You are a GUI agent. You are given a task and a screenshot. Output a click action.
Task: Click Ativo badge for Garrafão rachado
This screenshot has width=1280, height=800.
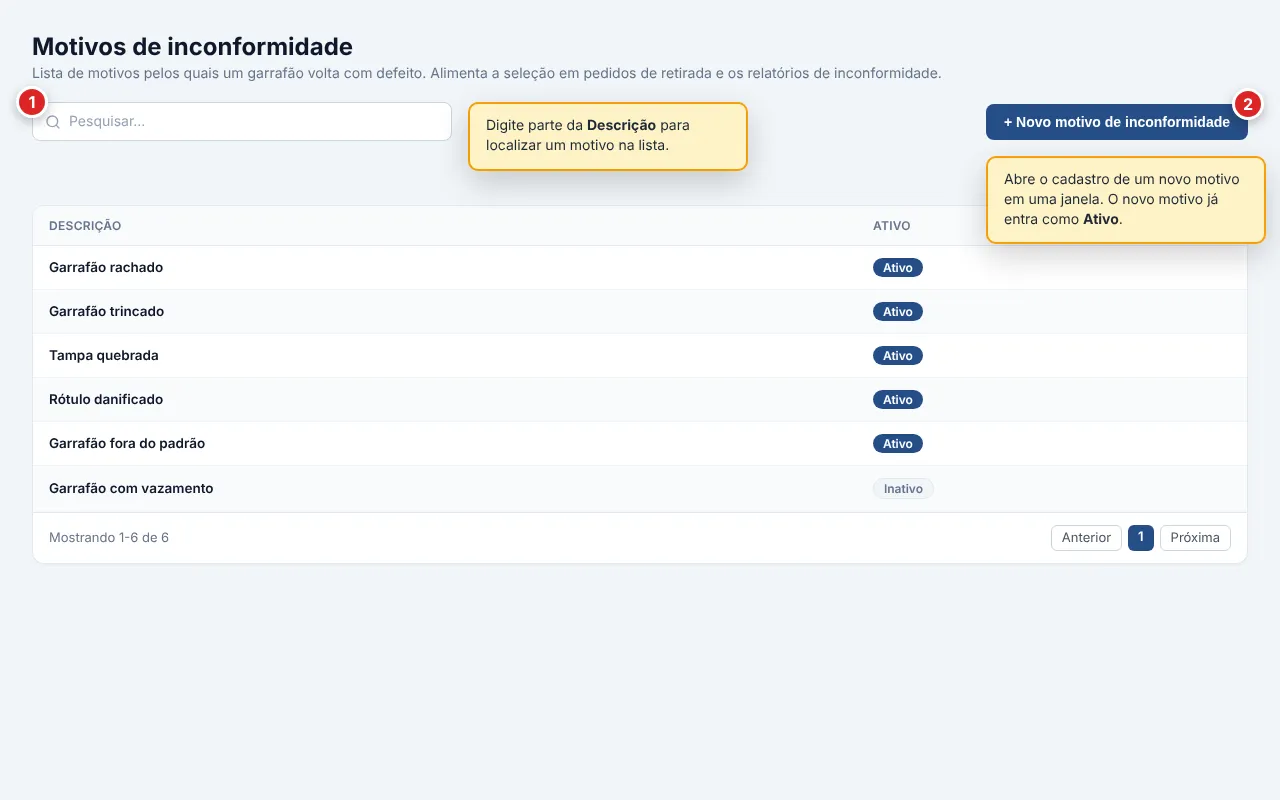(898, 268)
